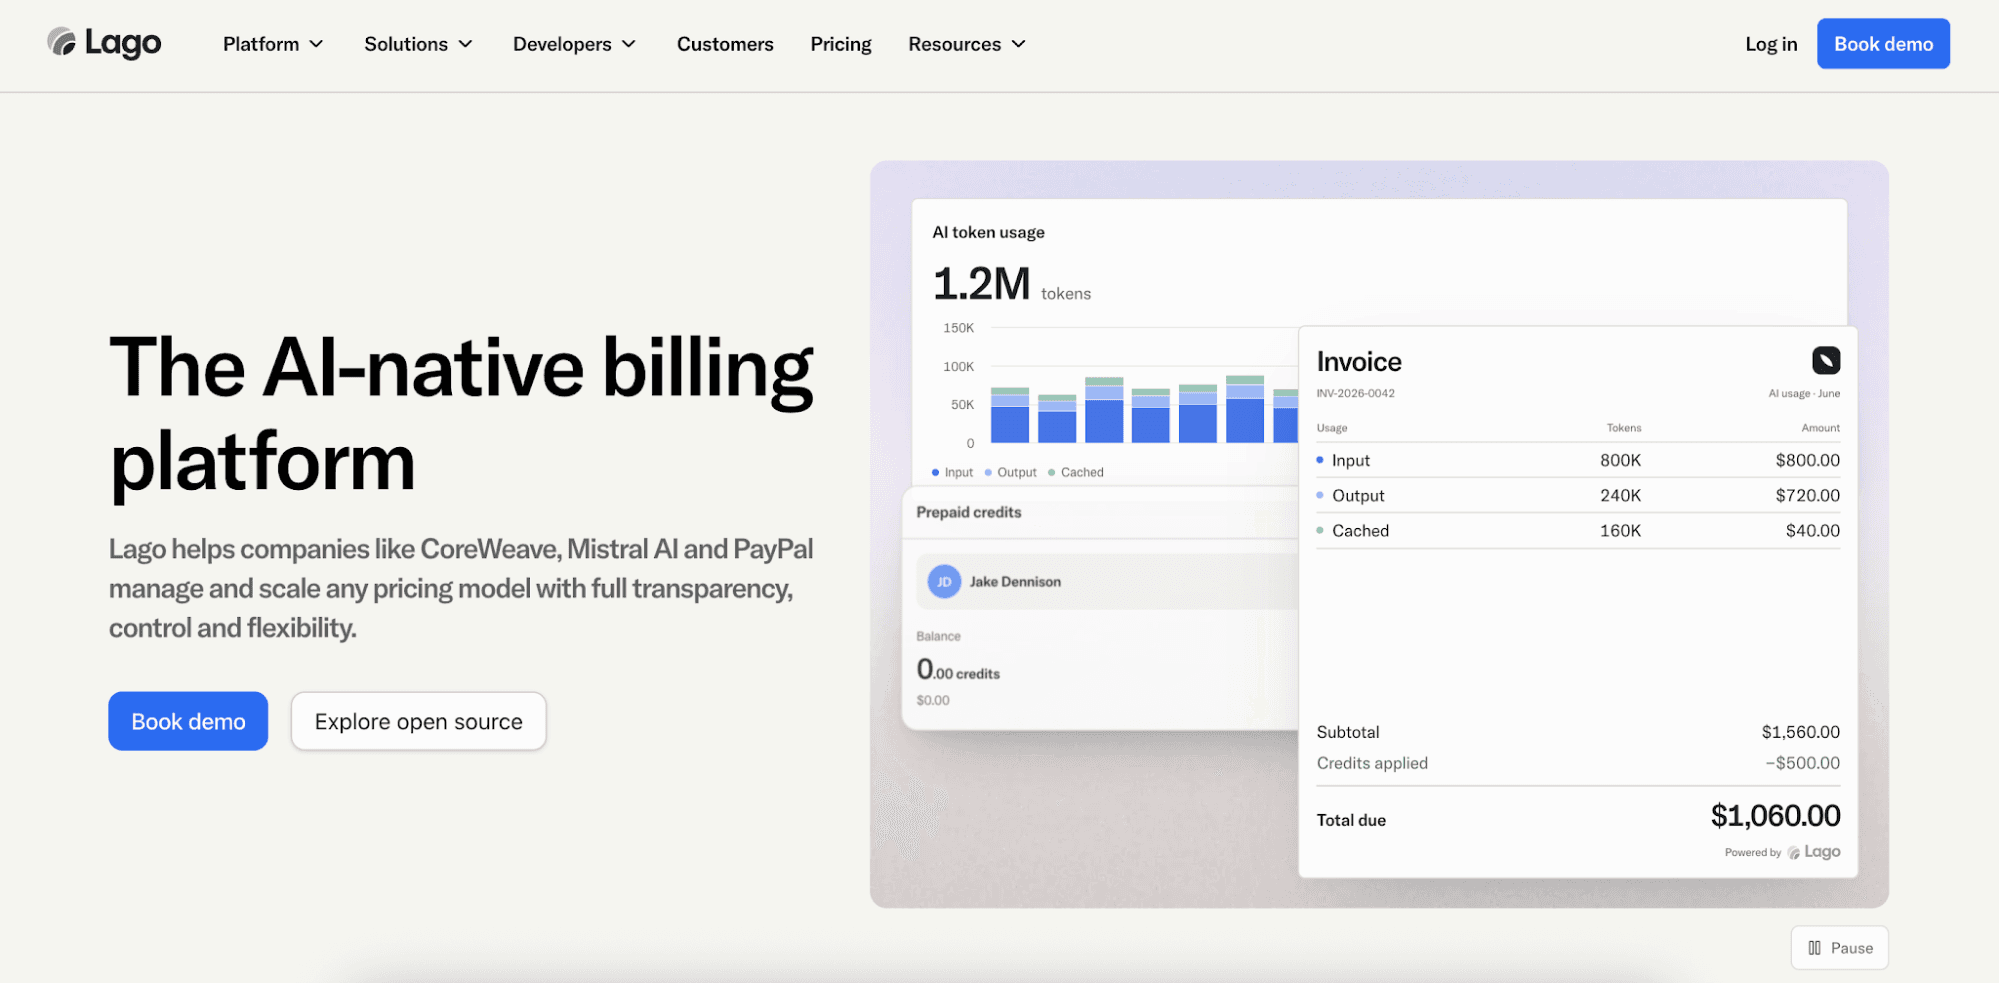Click the Cached legend dot in the chart
1999x983 pixels.
coord(1051,473)
